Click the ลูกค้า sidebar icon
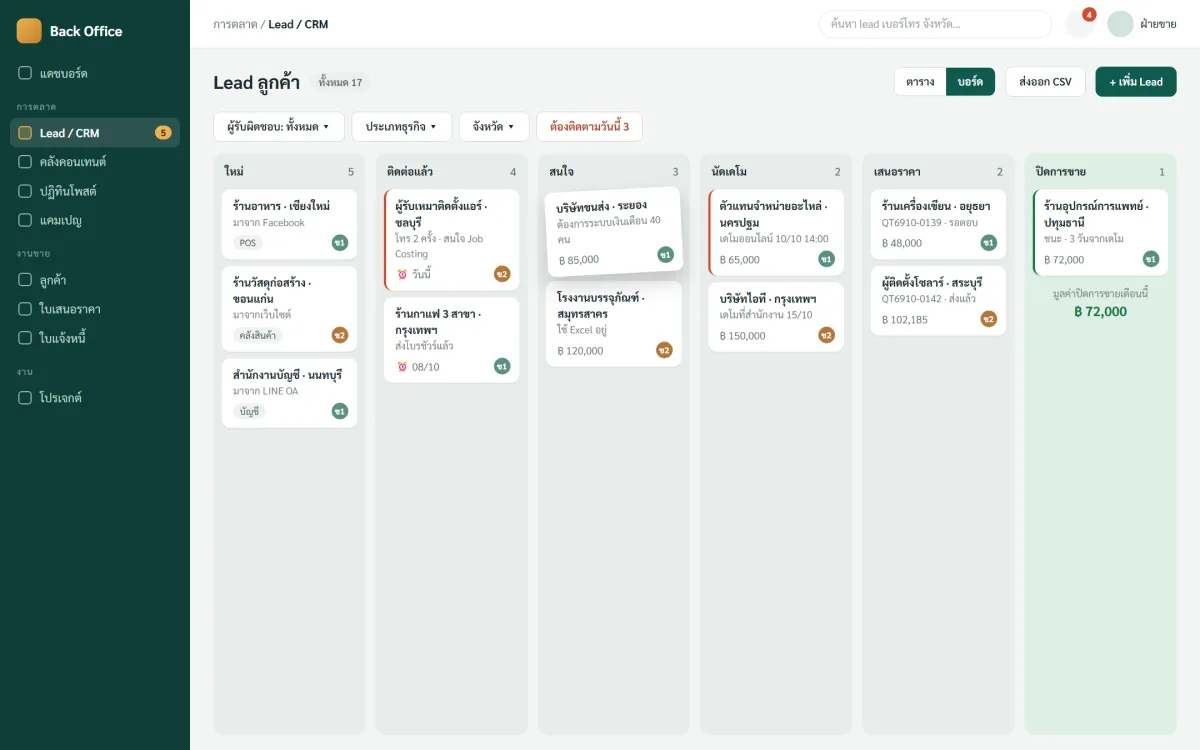Screen dimensions: 1200x750 (25, 280)
